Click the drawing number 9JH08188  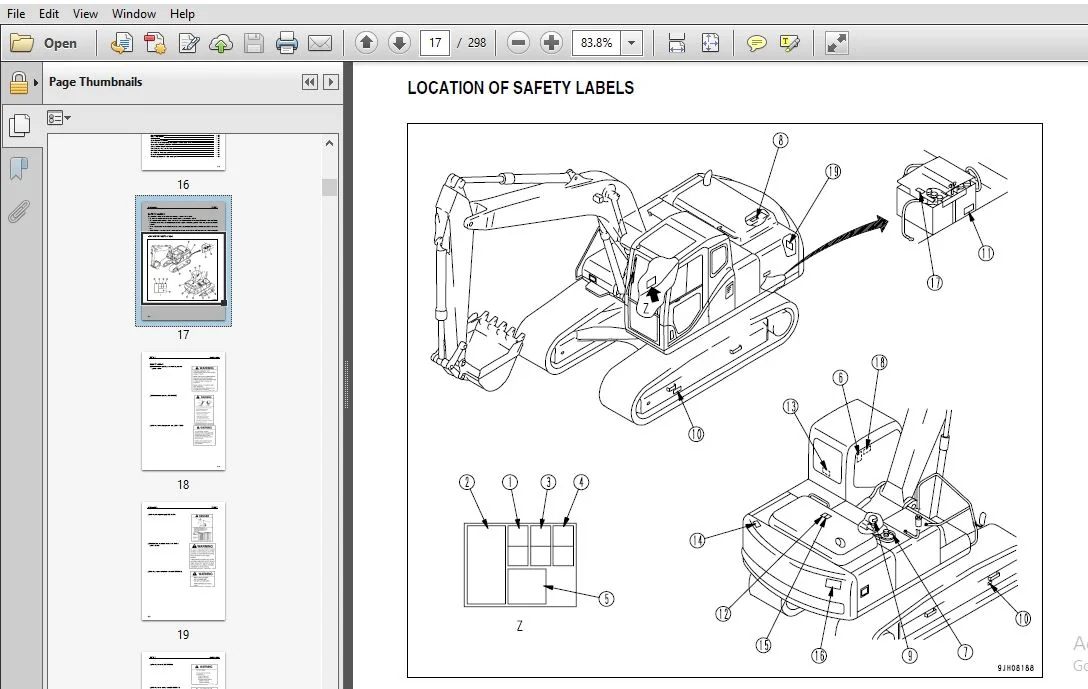click(x=1015, y=667)
